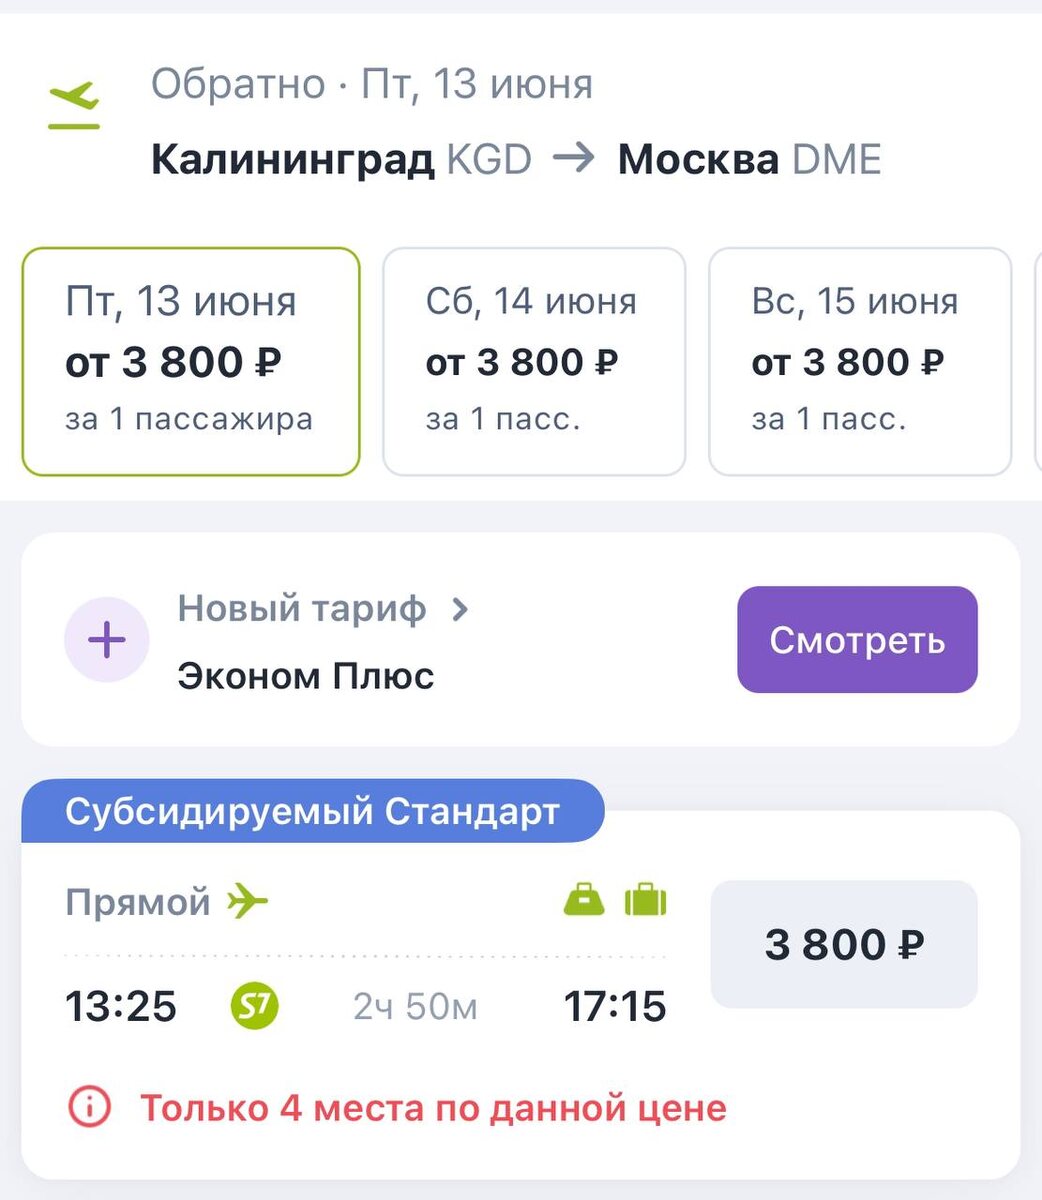The width and height of the screenshot is (1042, 1200).
Task: Tap the green airplane departure icon
Action: click(74, 105)
